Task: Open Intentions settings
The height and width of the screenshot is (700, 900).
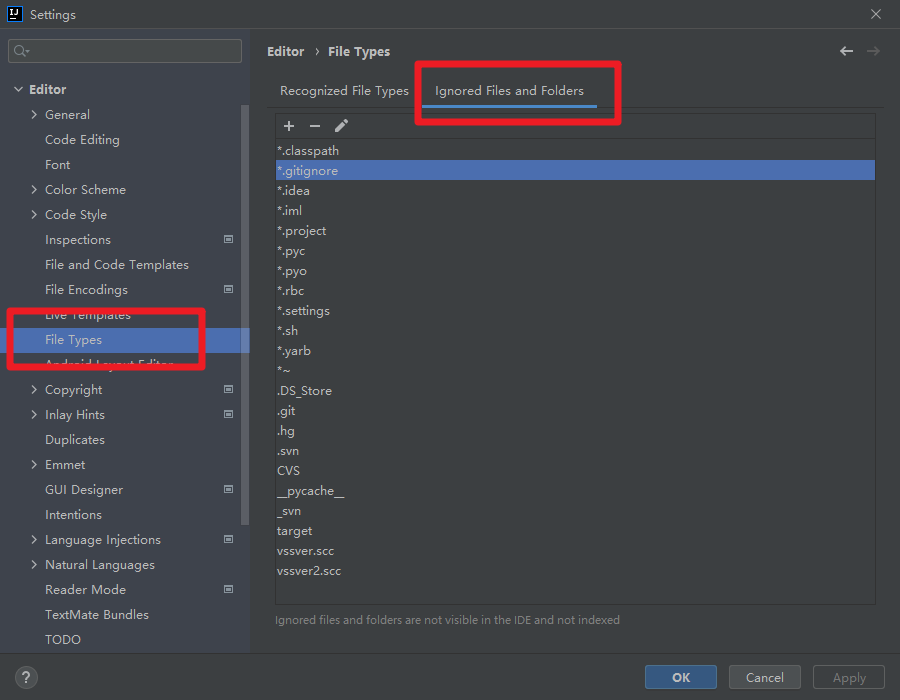Action: tap(73, 515)
